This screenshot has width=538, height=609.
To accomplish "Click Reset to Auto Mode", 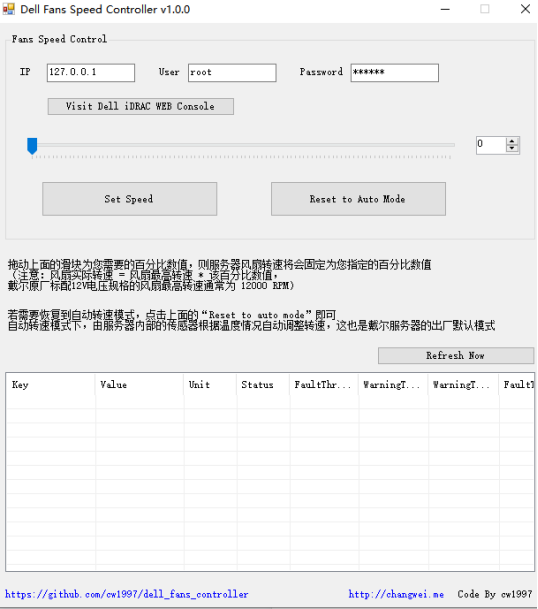I will [358, 199].
